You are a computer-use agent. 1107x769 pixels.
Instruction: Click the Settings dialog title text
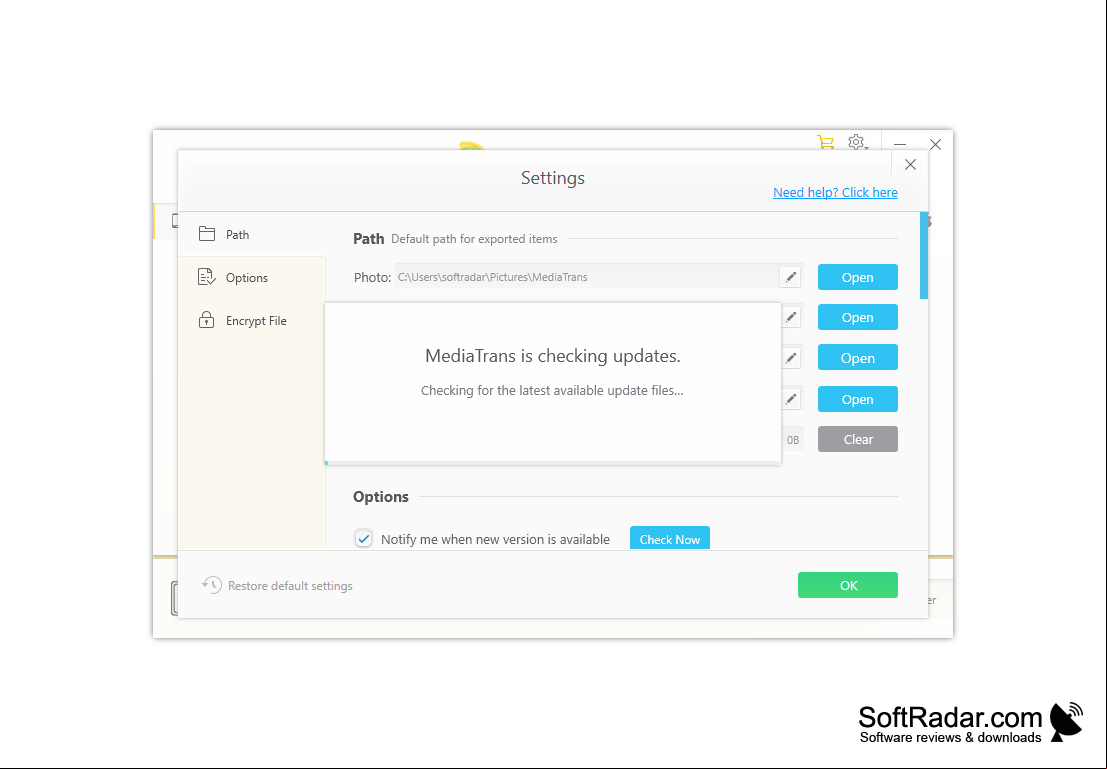click(553, 178)
